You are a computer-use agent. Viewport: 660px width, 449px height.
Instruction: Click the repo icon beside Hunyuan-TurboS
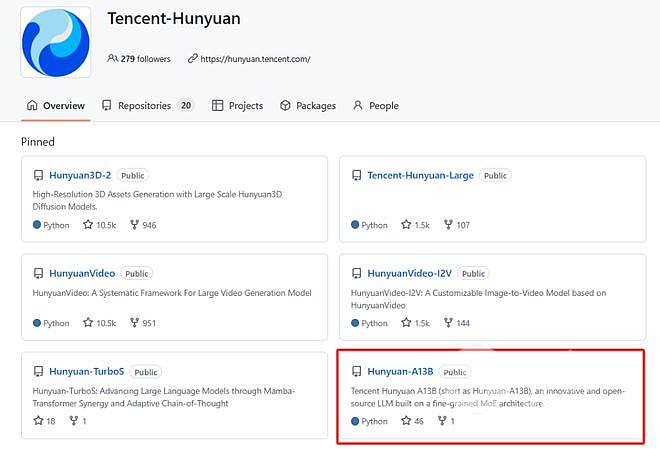pyautogui.click(x=38, y=371)
